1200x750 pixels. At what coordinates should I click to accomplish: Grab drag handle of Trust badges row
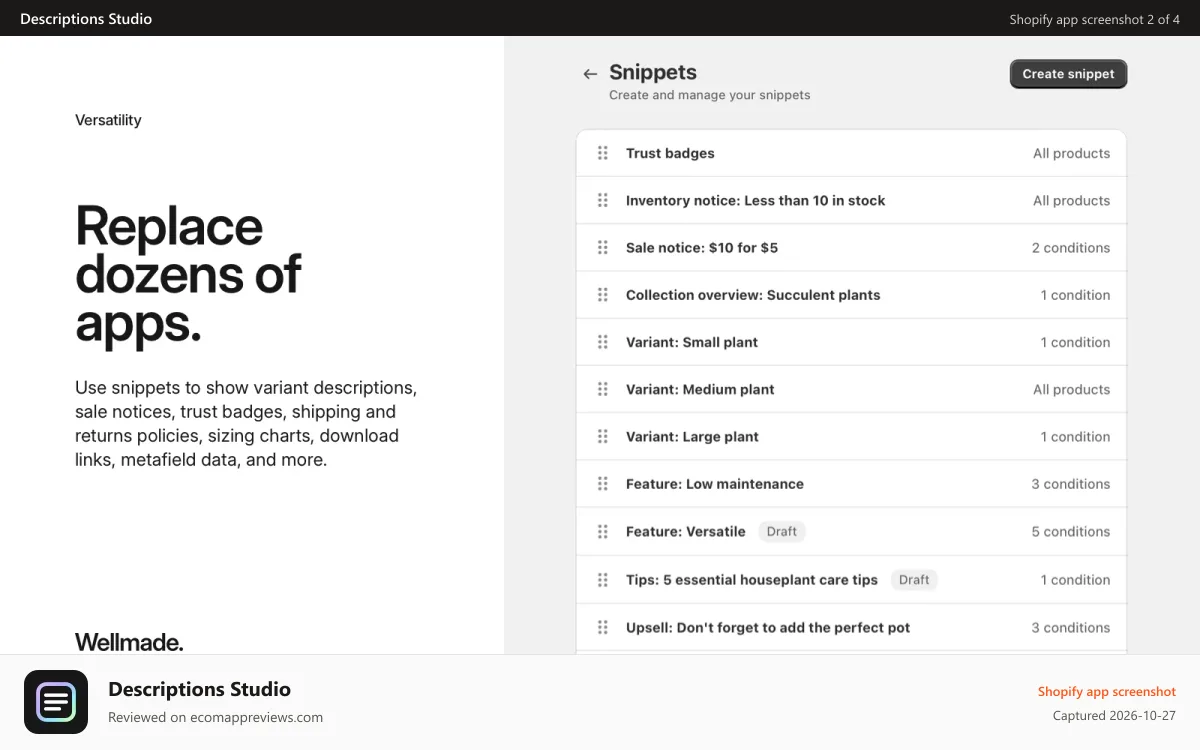click(x=603, y=153)
